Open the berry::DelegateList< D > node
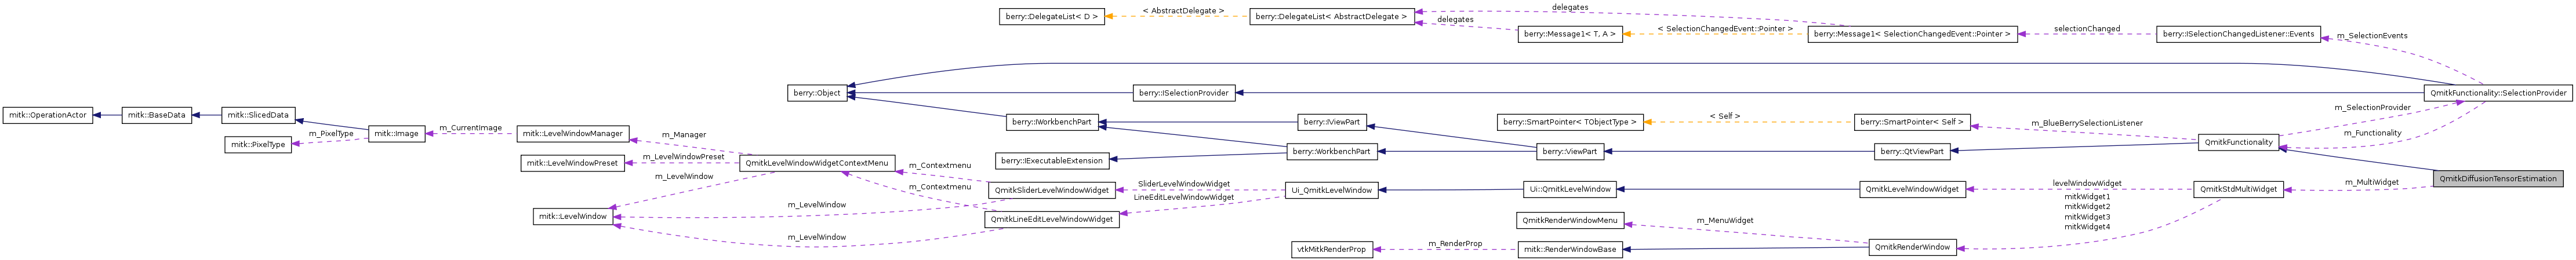The height and width of the screenshot is (260, 2576). click(x=1052, y=17)
